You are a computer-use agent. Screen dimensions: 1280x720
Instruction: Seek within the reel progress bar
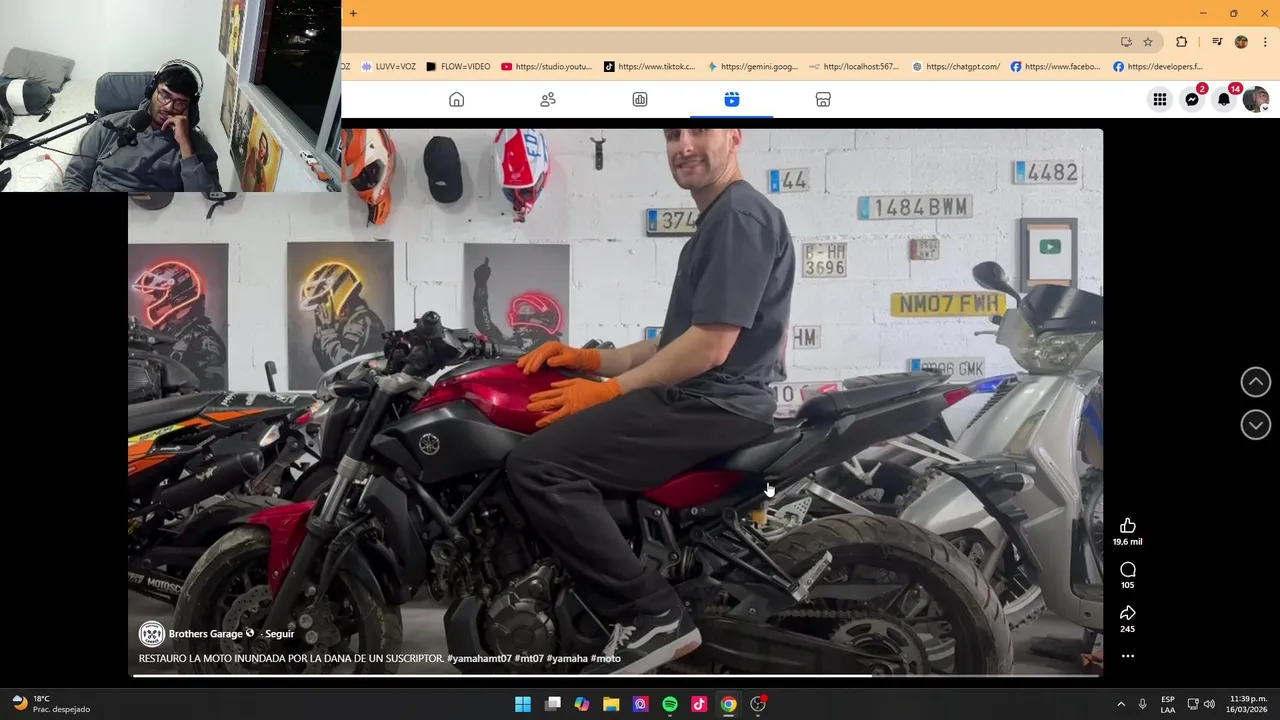point(616,675)
